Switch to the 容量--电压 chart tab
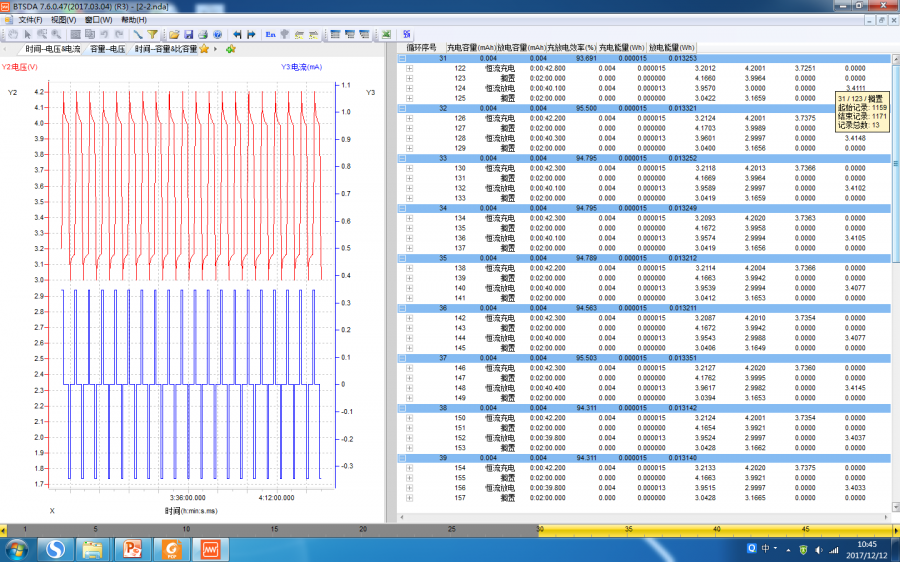 click(108, 48)
